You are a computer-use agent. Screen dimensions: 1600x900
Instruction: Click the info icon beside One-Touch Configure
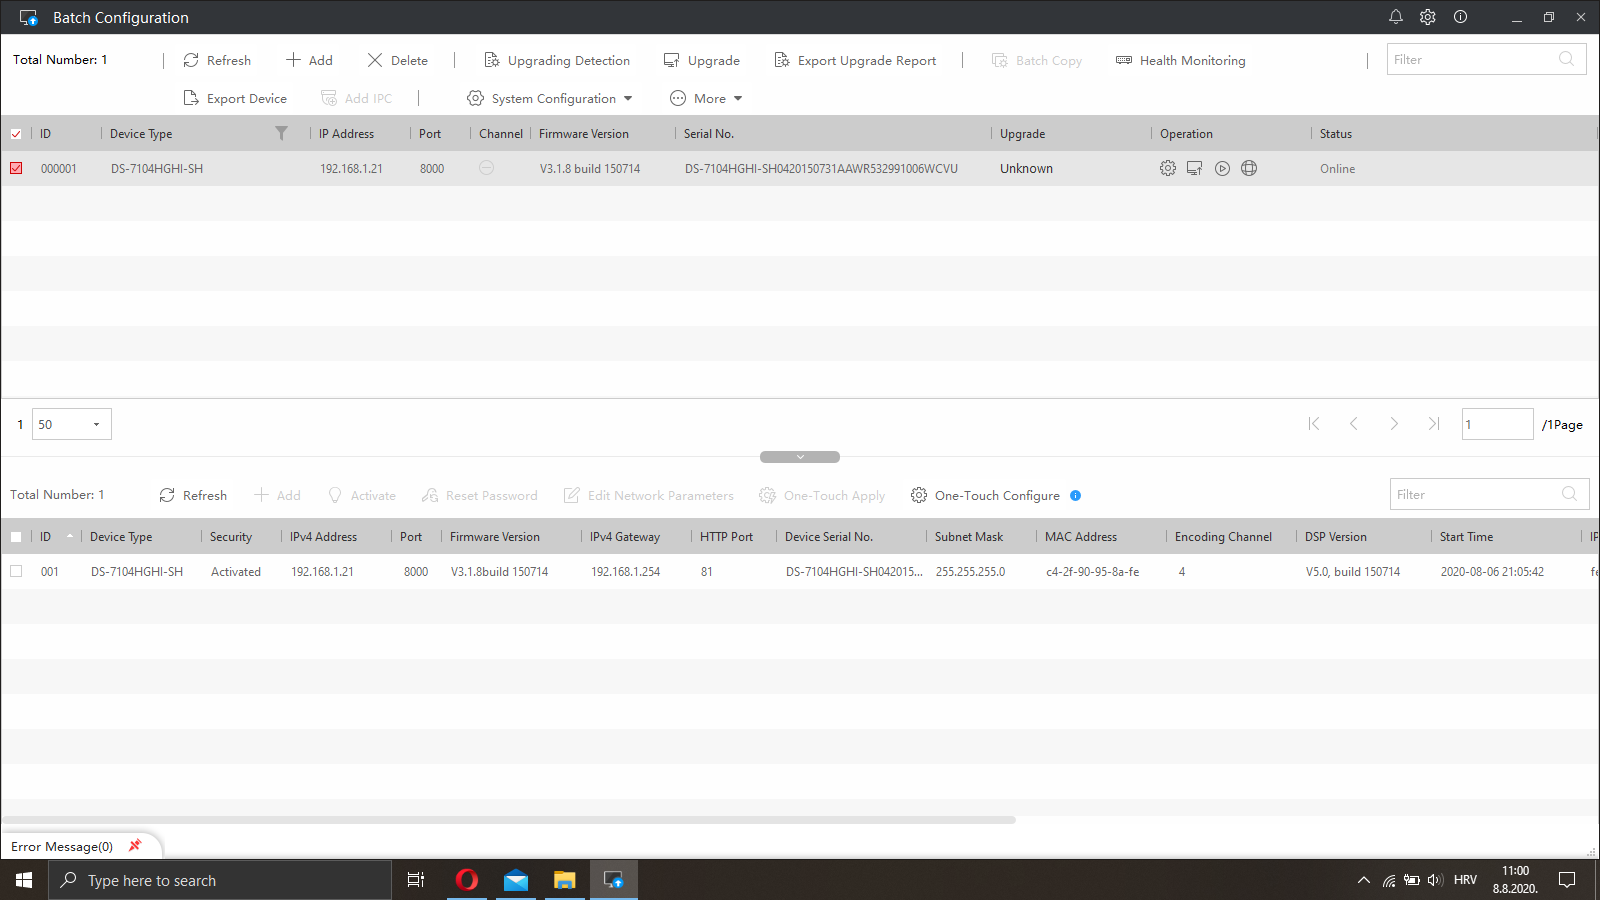[x=1076, y=495]
